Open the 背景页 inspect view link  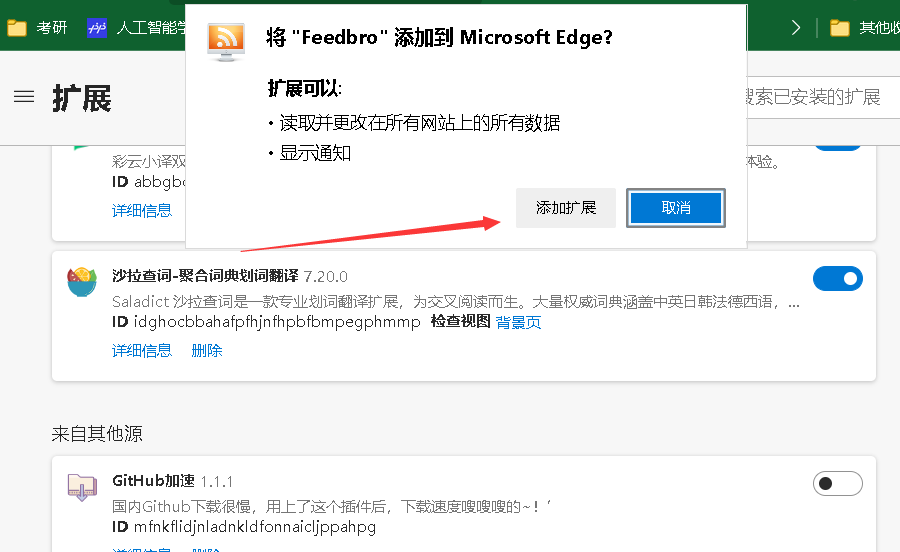point(518,322)
